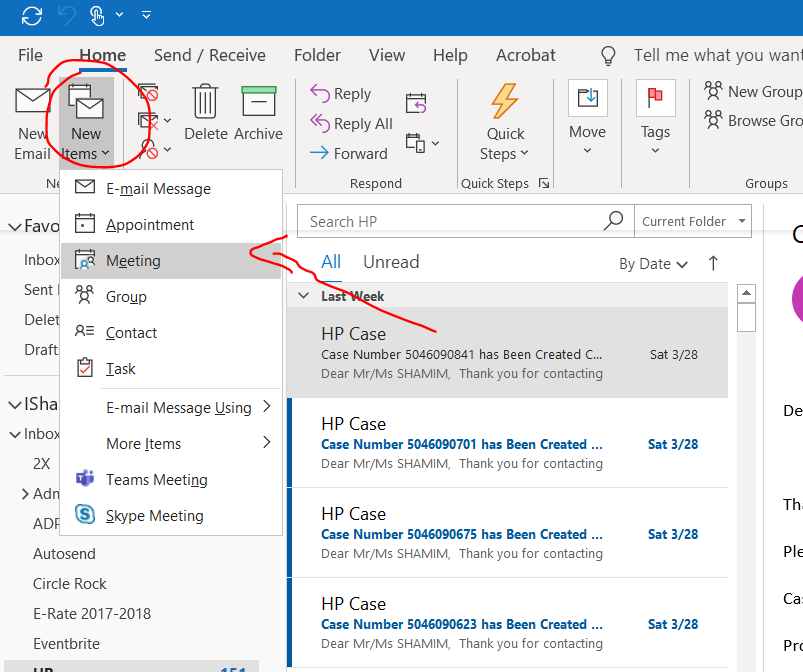
Task: Click the Archive icon
Action: point(259,101)
